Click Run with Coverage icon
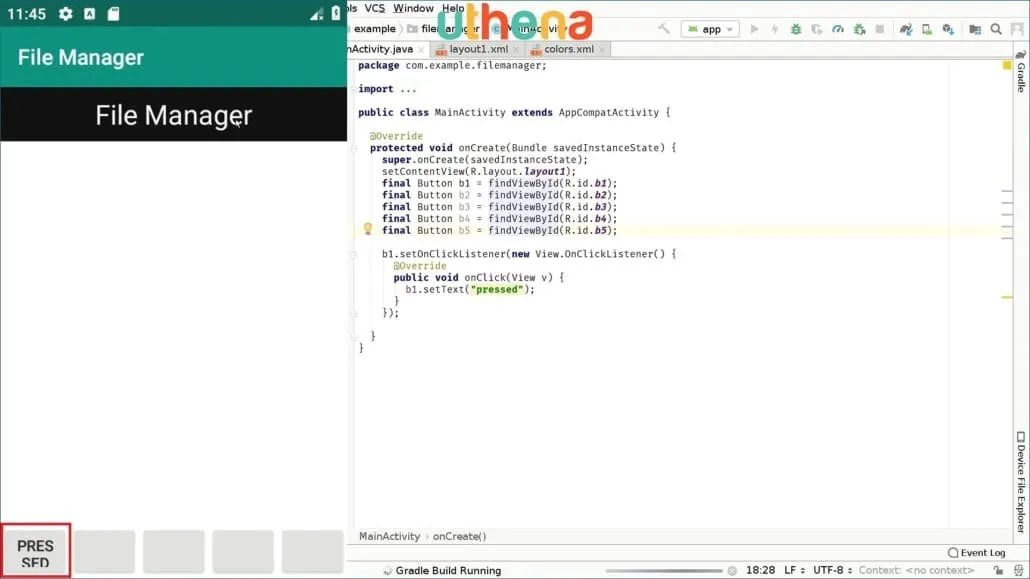This screenshot has width=1030, height=579. click(817, 29)
